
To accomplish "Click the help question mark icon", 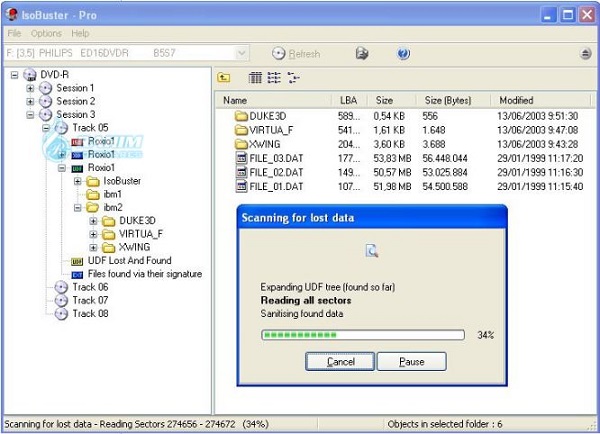I will coord(404,54).
